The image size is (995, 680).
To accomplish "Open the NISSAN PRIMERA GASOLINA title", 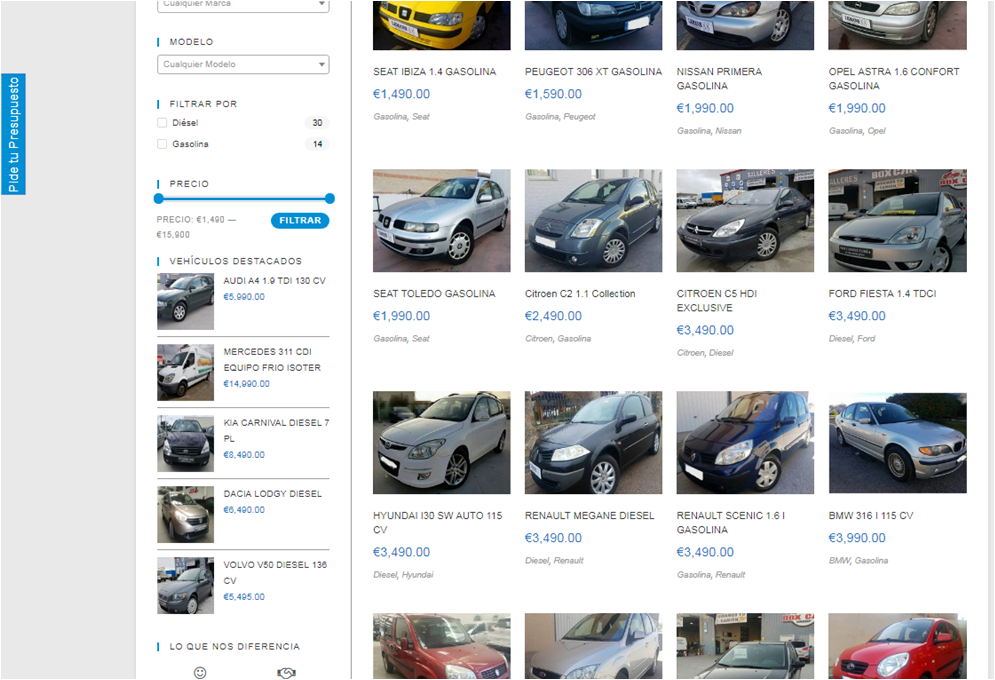I will [x=719, y=79].
